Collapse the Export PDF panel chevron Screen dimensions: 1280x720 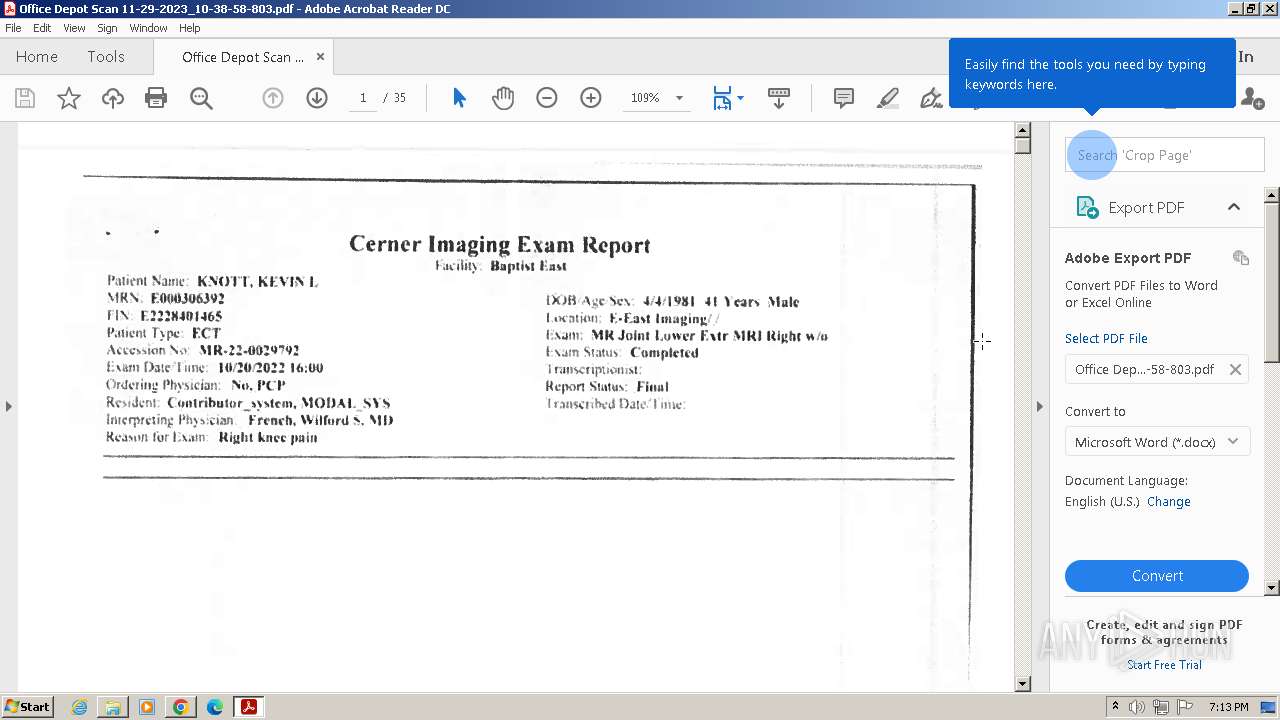(1234, 207)
